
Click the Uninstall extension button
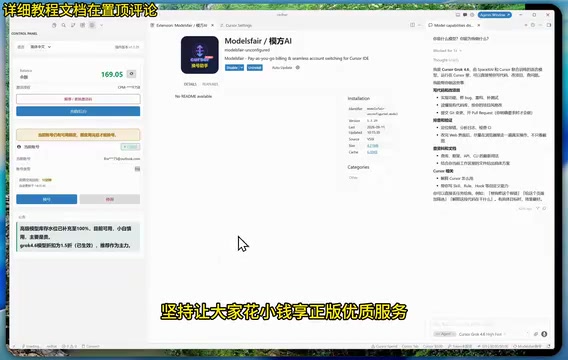255,68
